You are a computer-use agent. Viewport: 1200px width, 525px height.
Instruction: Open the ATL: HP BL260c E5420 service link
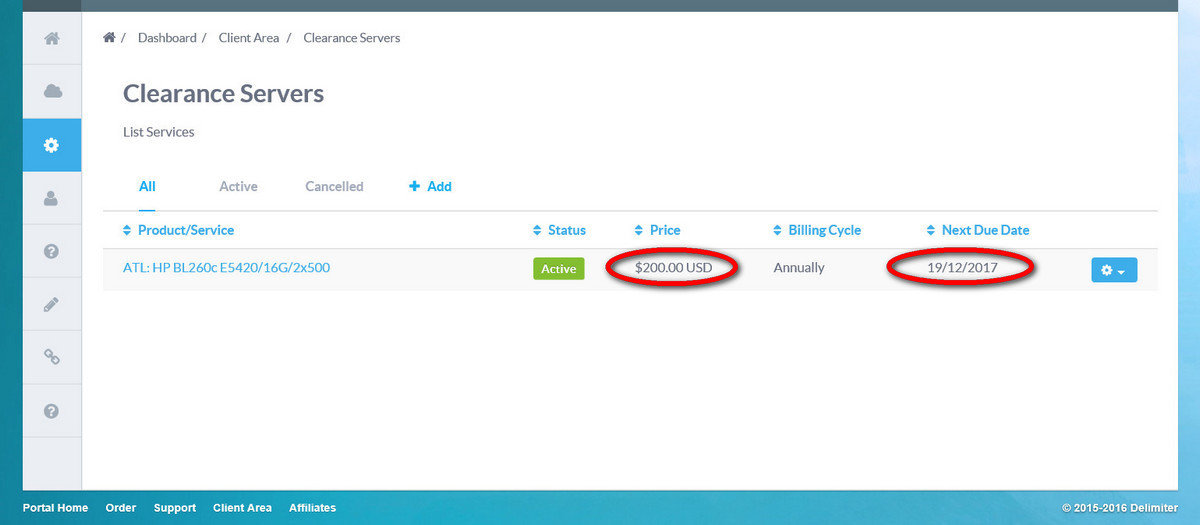(x=226, y=268)
